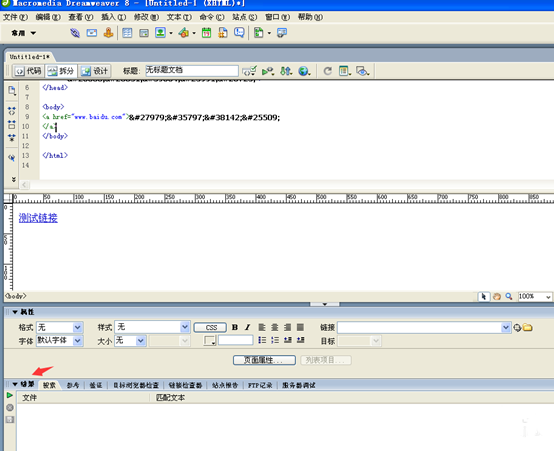
Task: Insert a named anchor icon
Action: 108,33
